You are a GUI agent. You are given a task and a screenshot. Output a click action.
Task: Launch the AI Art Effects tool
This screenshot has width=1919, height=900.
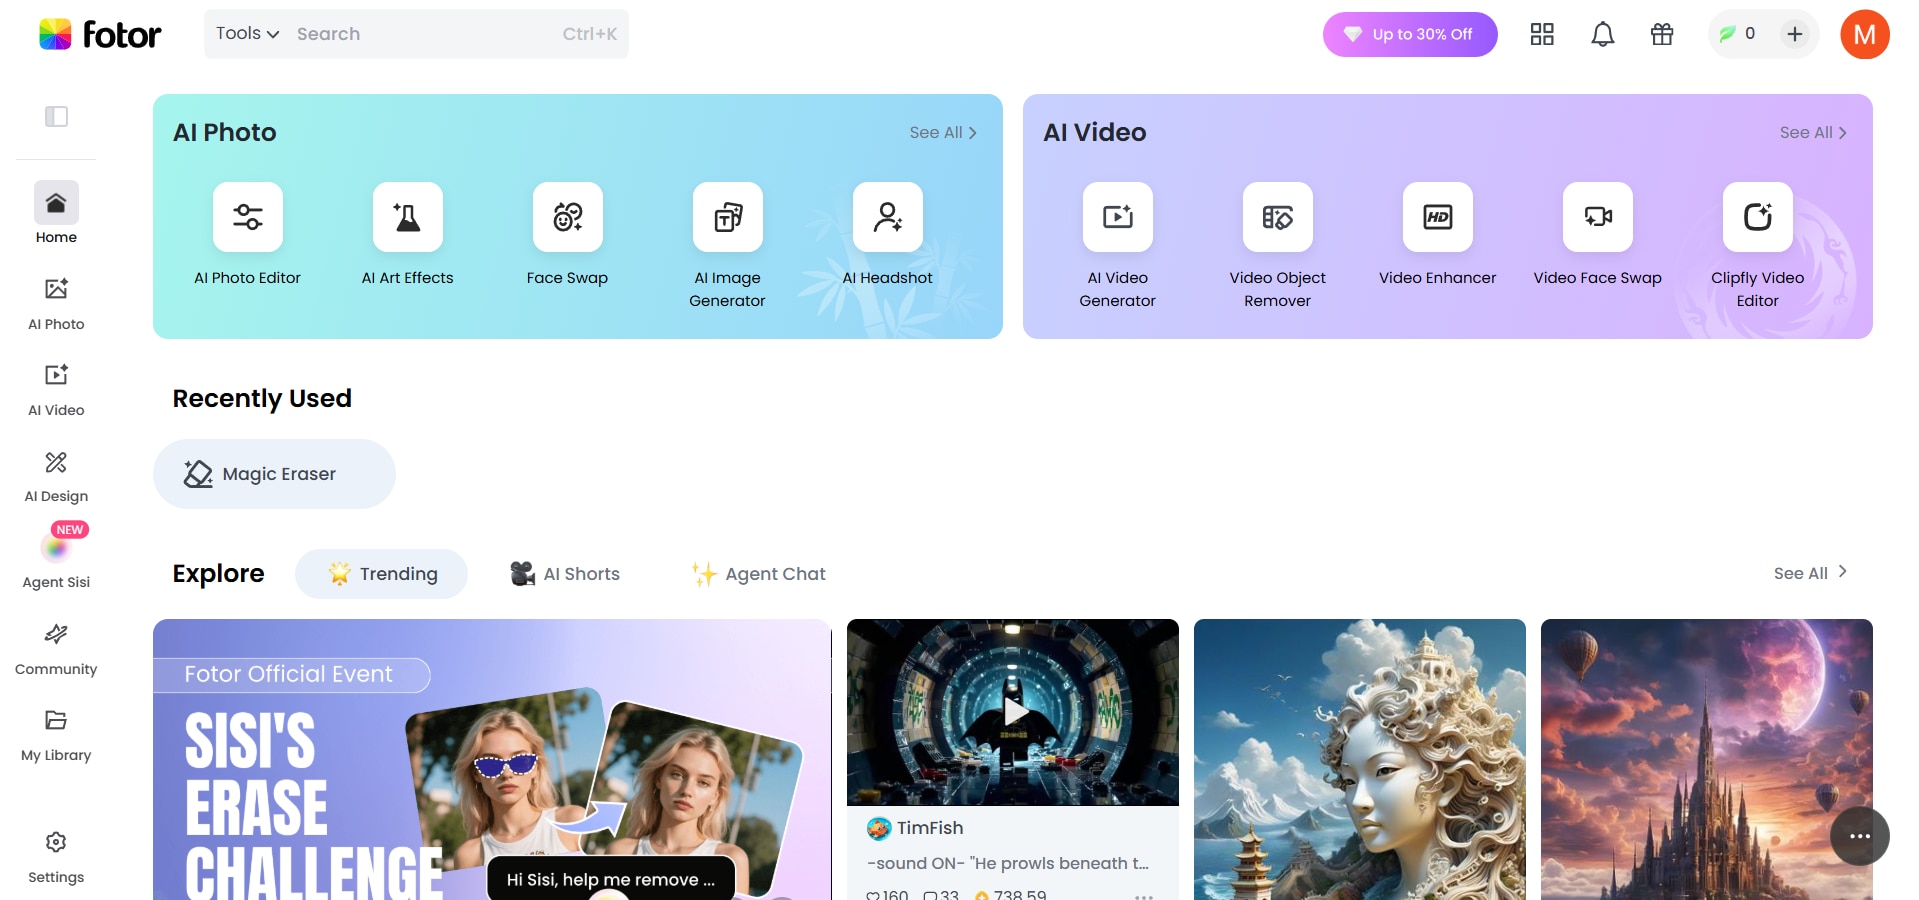[x=408, y=235]
